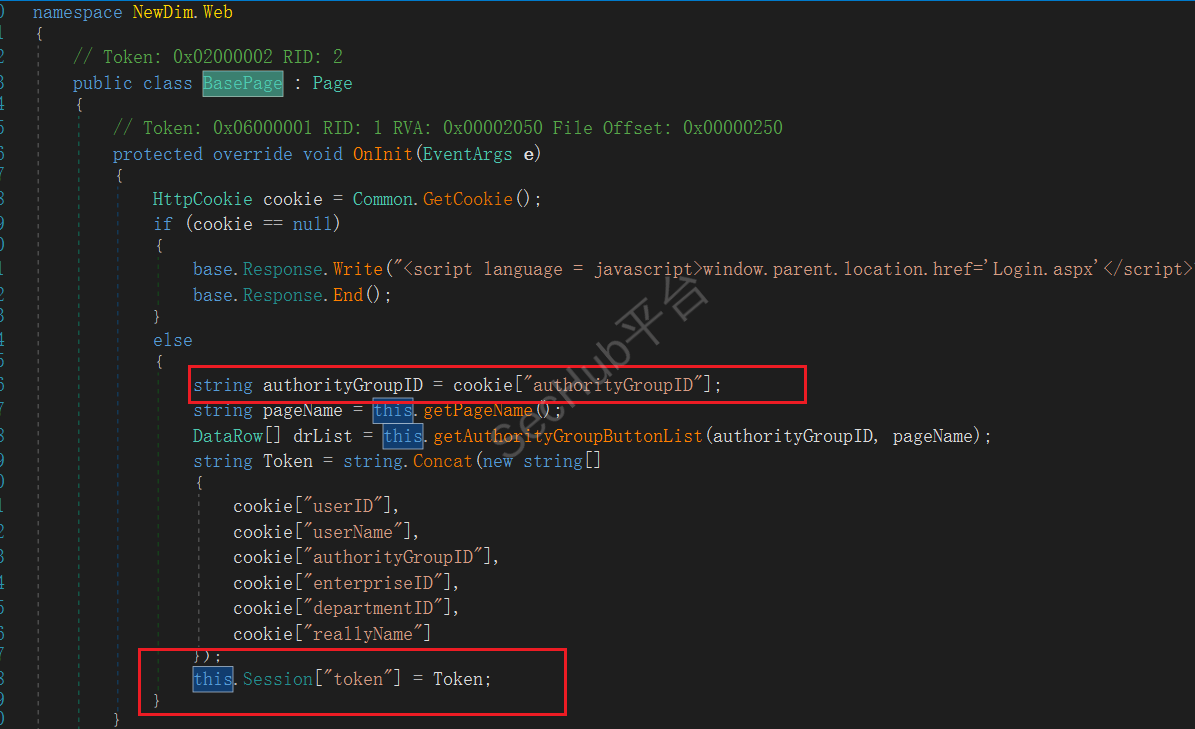Select the OnInit method name
Screen dimensions: 1195x729
(x=383, y=154)
